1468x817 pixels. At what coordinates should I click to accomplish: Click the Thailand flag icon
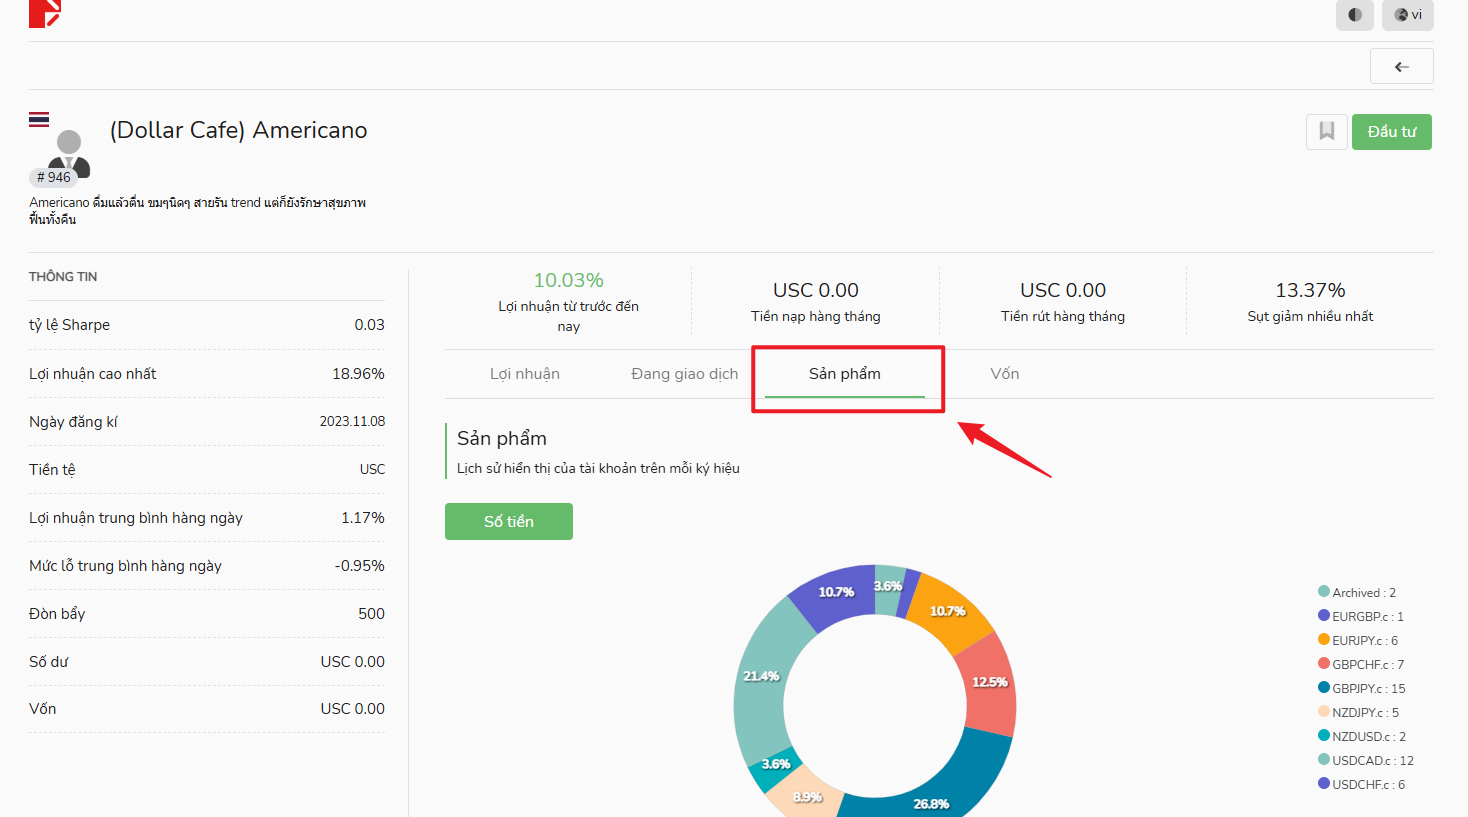point(39,120)
